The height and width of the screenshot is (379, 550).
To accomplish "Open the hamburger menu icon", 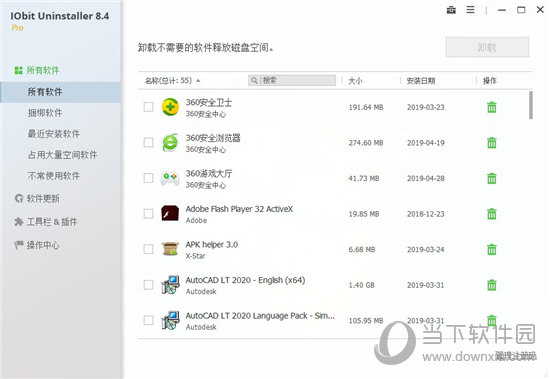I will pos(470,10).
